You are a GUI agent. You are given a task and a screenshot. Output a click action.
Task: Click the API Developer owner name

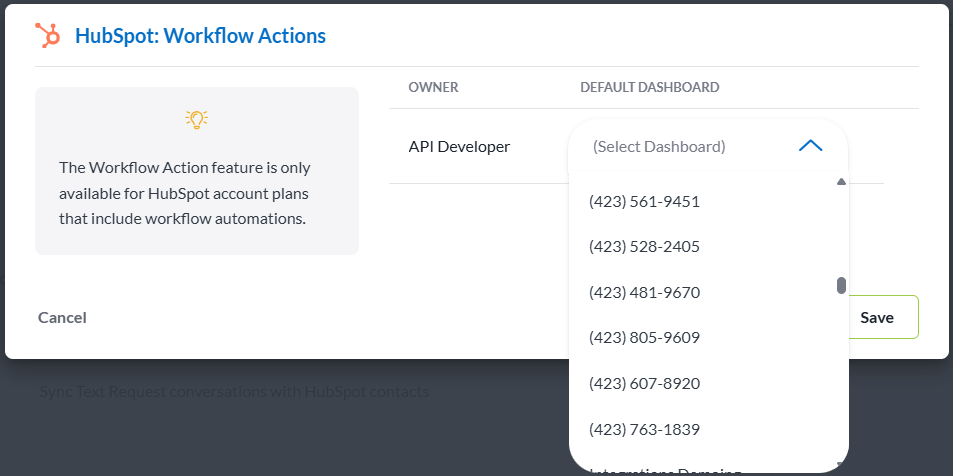coord(459,146)
